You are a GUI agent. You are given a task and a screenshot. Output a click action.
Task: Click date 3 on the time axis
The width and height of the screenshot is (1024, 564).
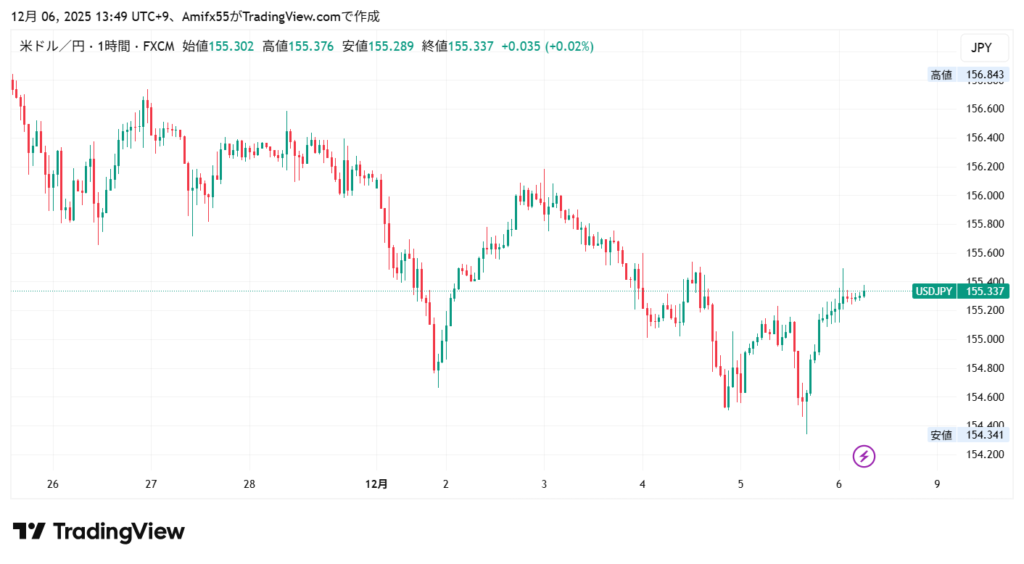pos(544,484)
